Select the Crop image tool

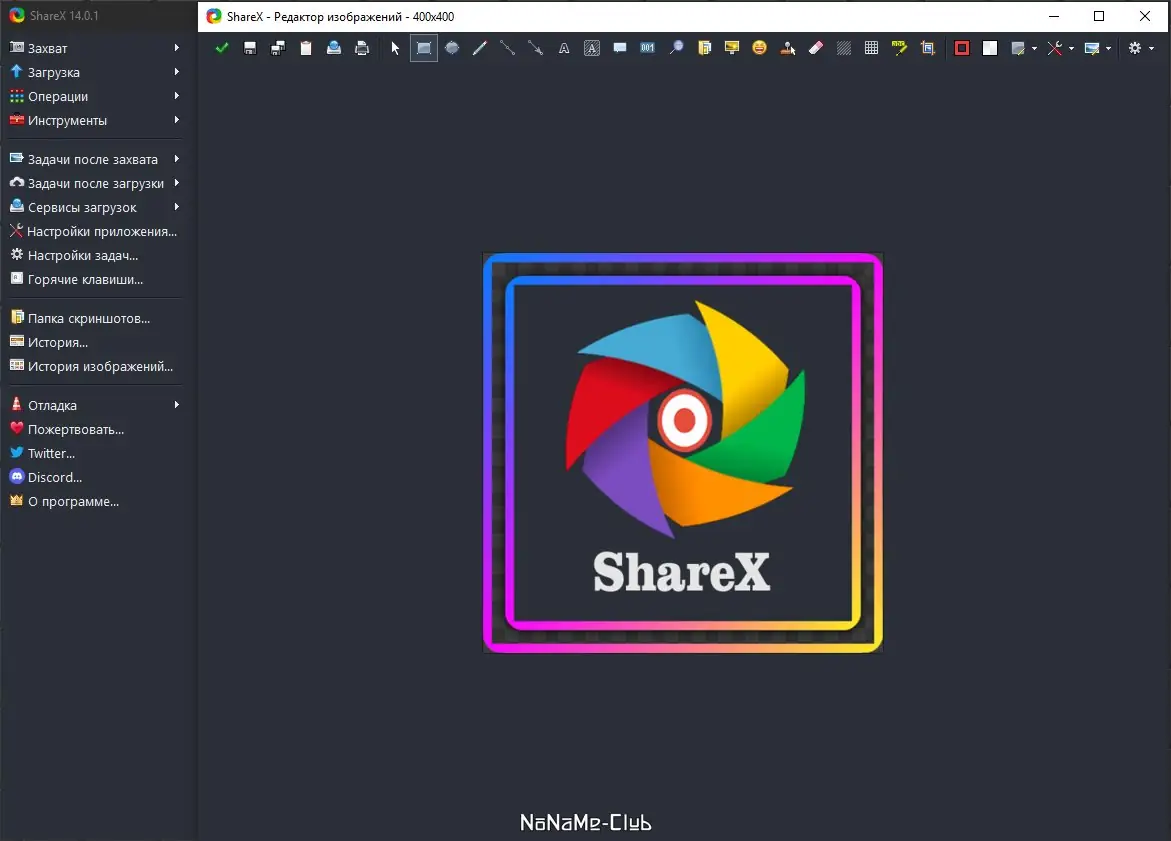coord(928,48)
